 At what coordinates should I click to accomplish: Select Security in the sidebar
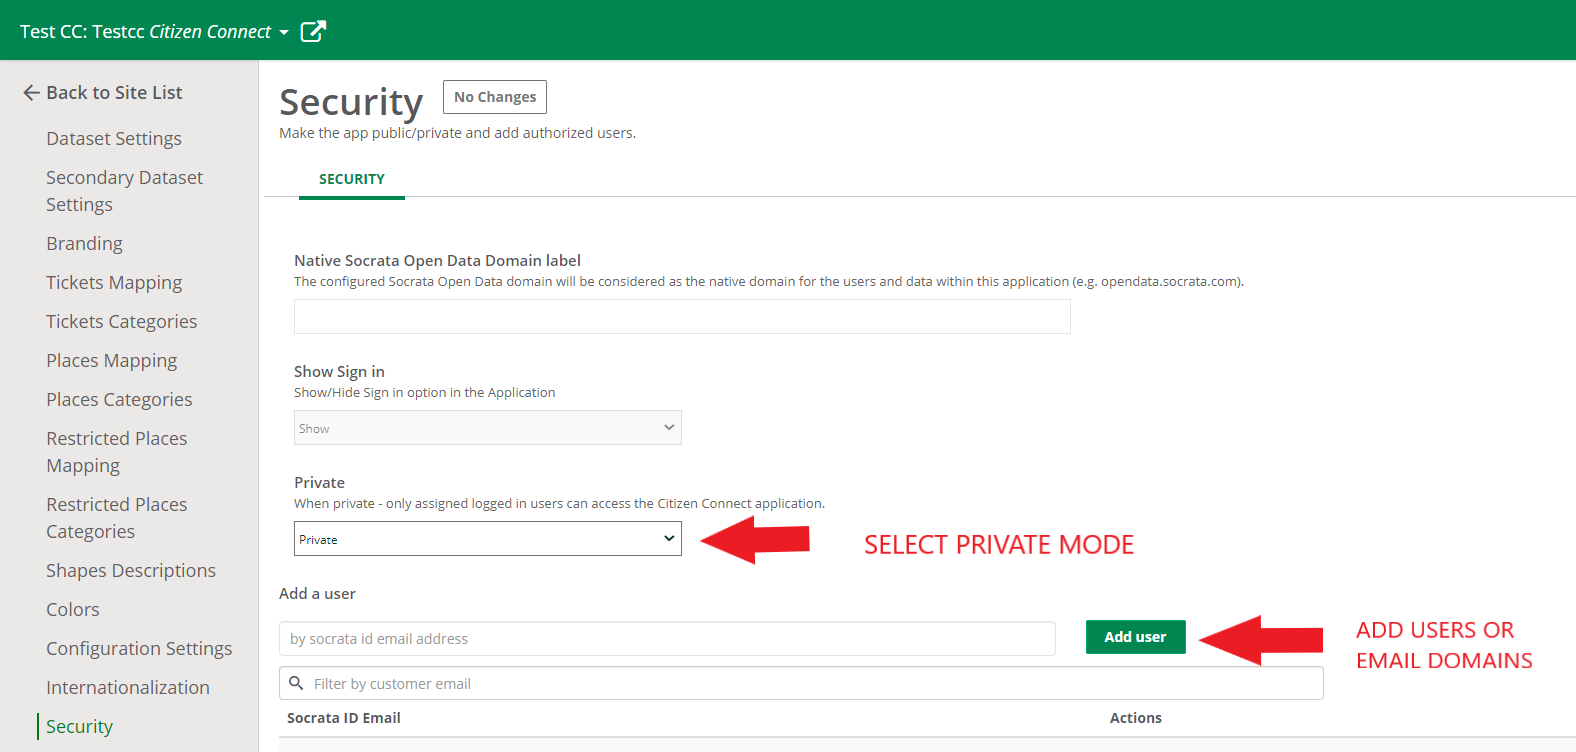[79, 727]
